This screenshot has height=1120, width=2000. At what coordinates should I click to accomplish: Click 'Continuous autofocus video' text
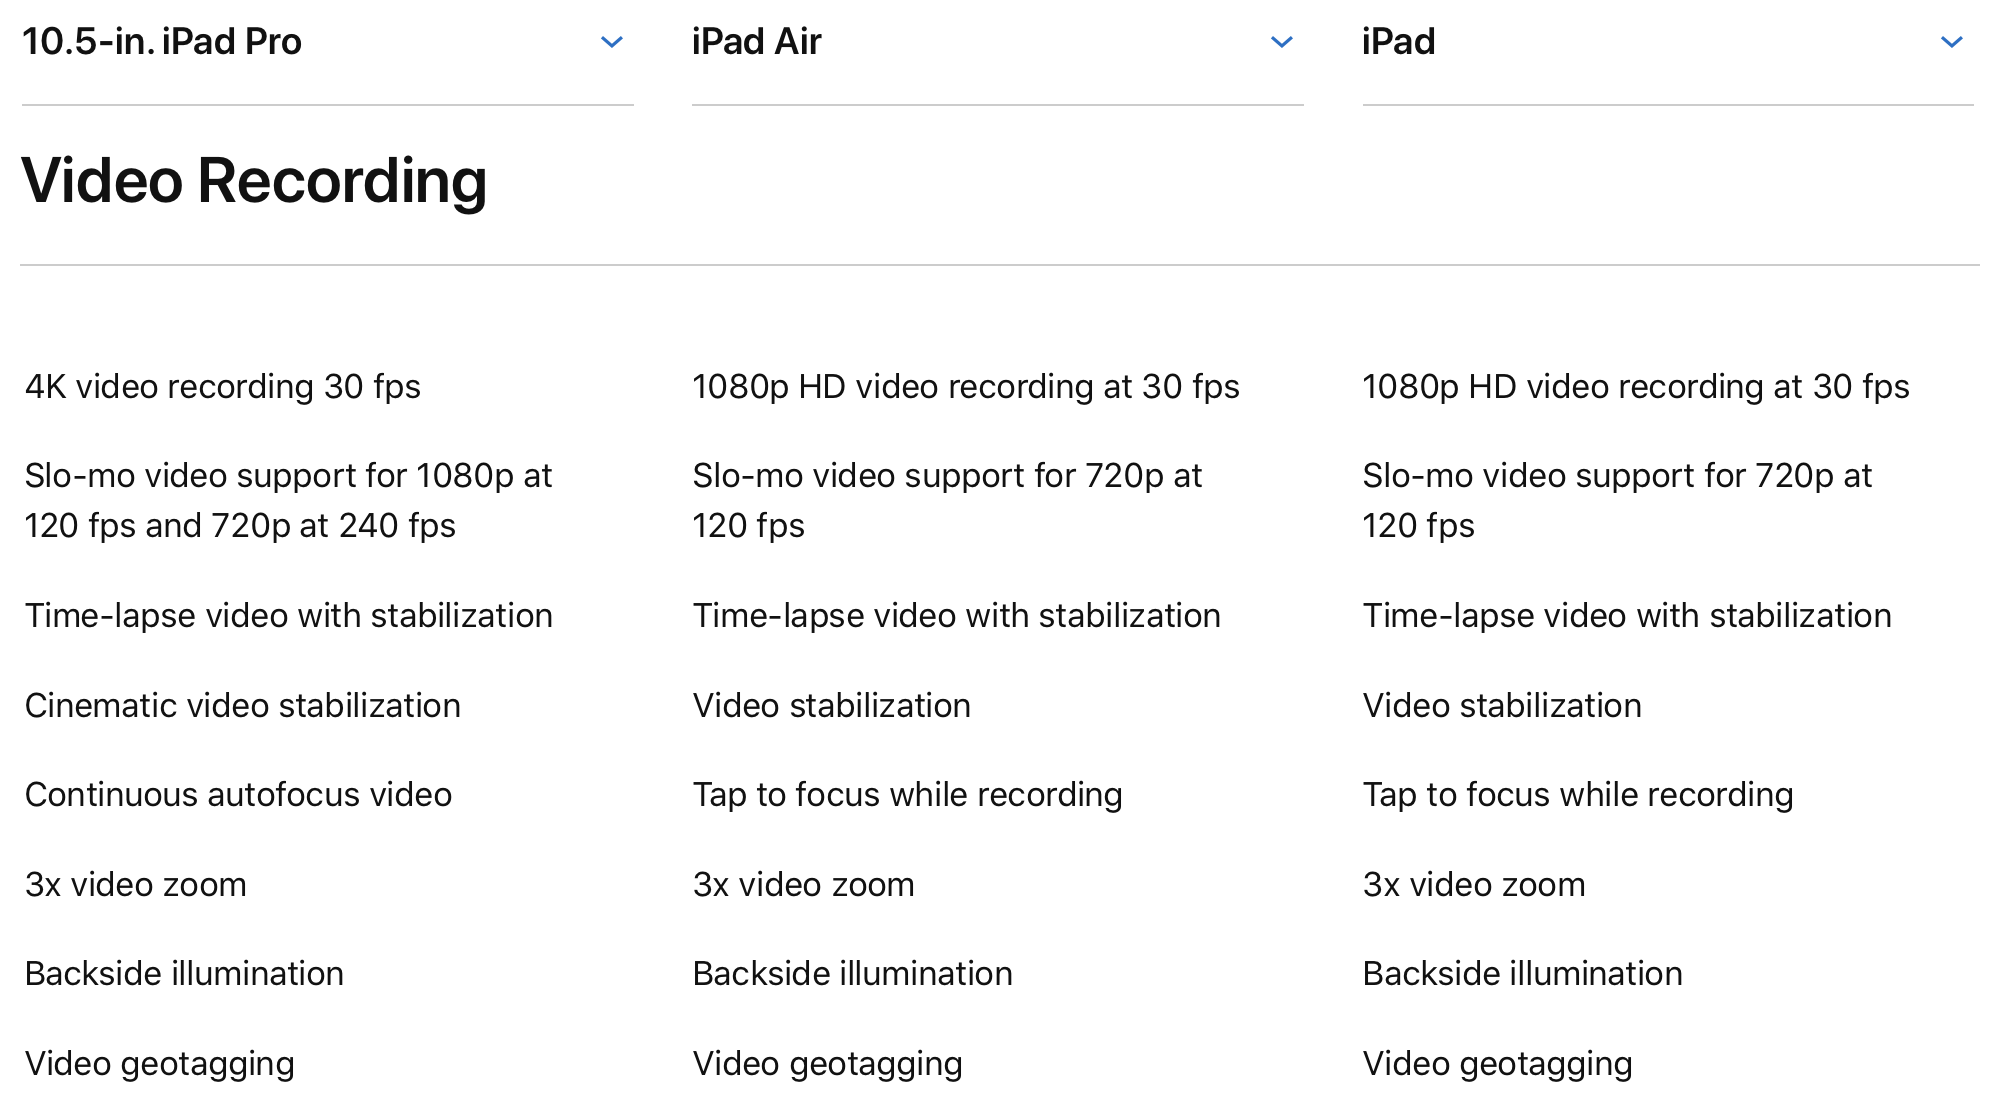(238, 795)
